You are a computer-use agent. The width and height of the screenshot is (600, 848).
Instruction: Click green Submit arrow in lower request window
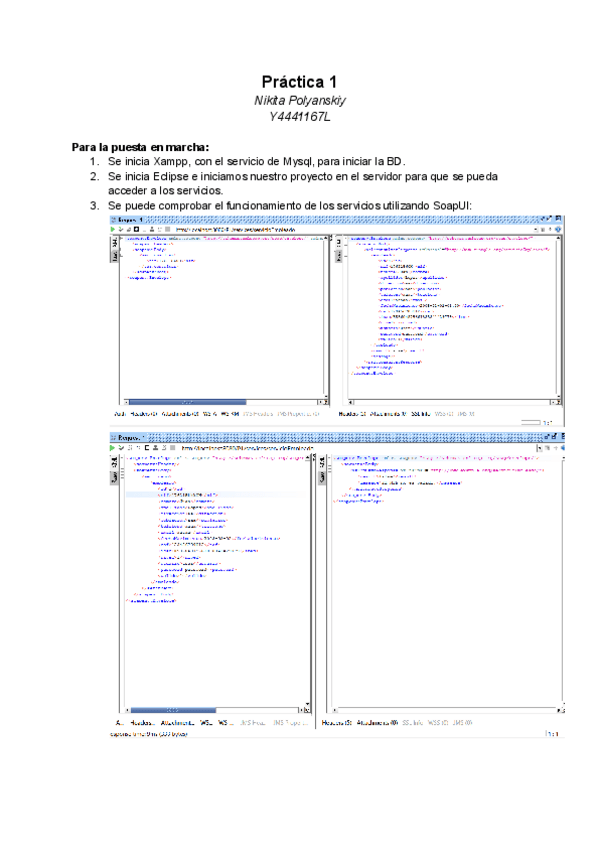(113, 449)
